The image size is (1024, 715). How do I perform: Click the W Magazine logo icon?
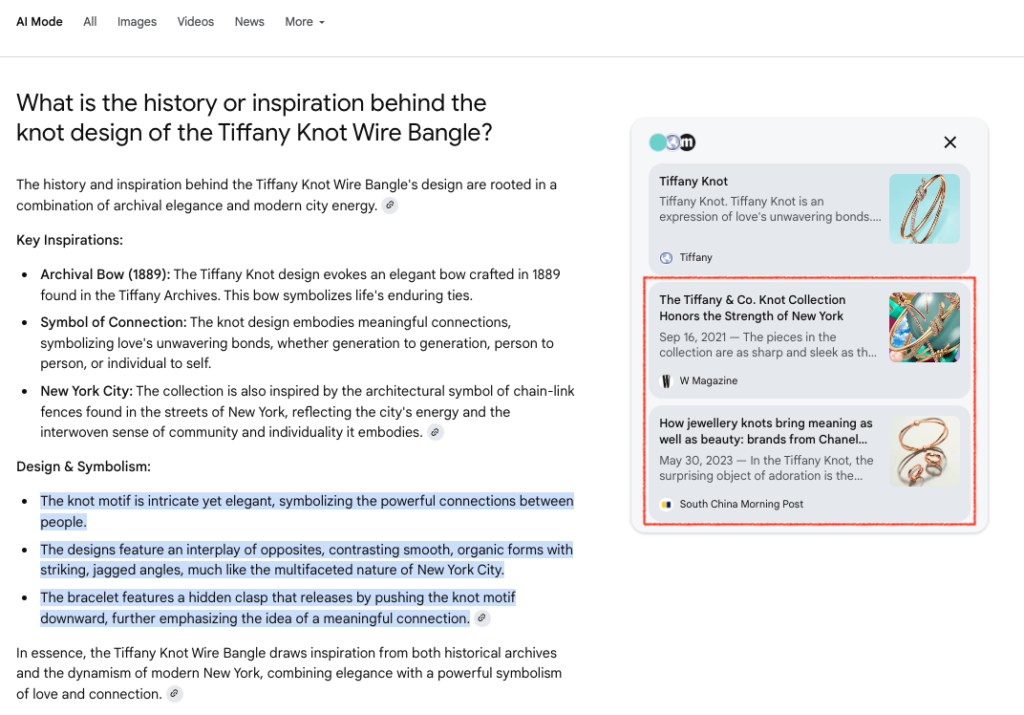[666, 381]
